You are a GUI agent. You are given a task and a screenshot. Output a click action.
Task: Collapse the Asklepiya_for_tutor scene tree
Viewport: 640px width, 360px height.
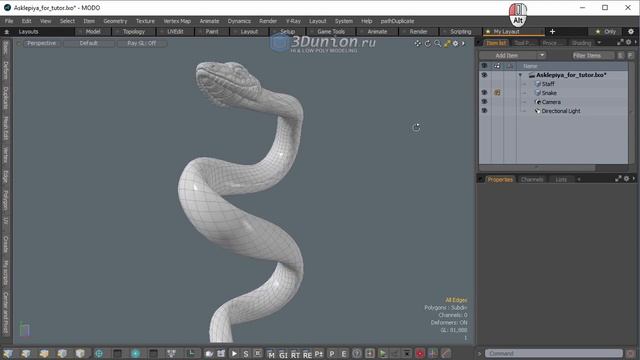point(520,75)
